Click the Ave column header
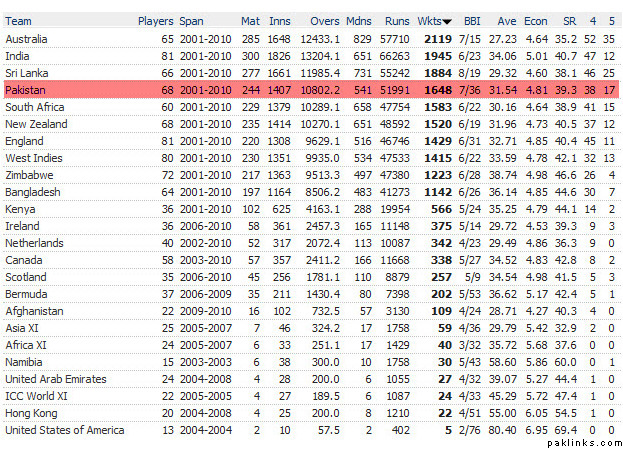Image resolution: width=623 pixels, height=449 pixels. 506,20
